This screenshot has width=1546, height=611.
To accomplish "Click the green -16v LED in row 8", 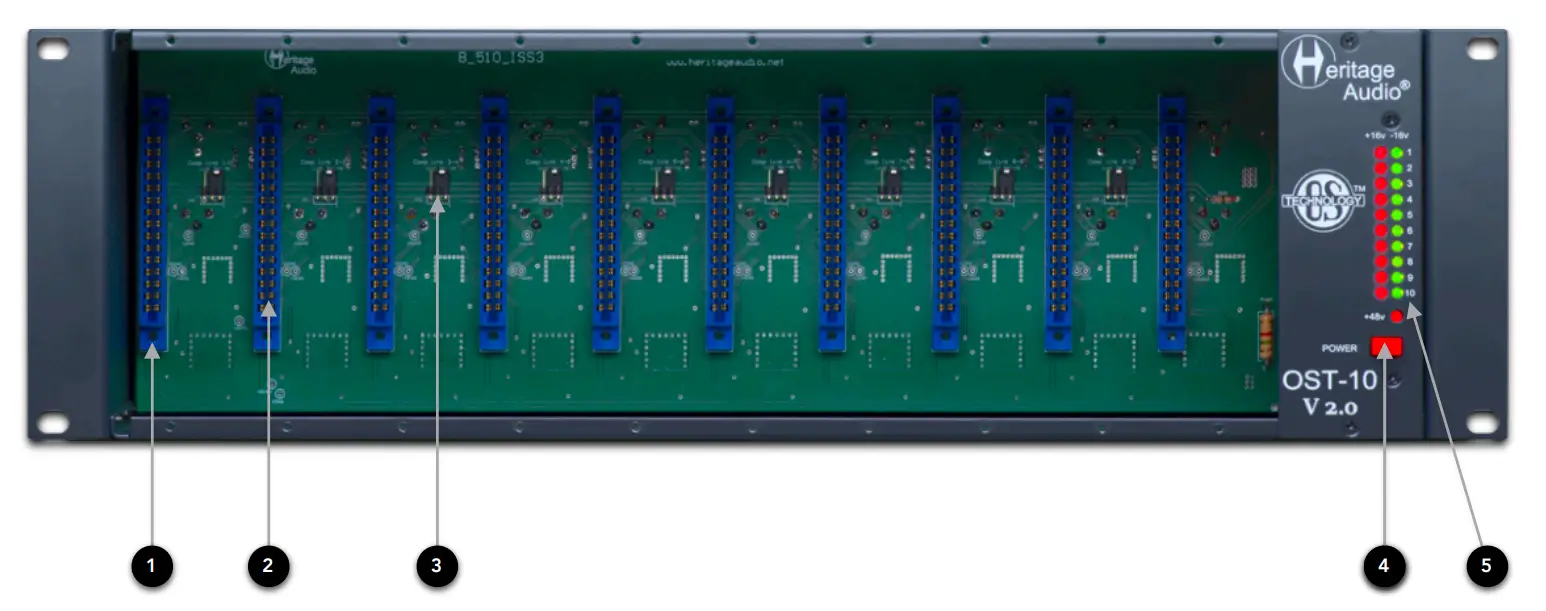I will [1397, 262].
